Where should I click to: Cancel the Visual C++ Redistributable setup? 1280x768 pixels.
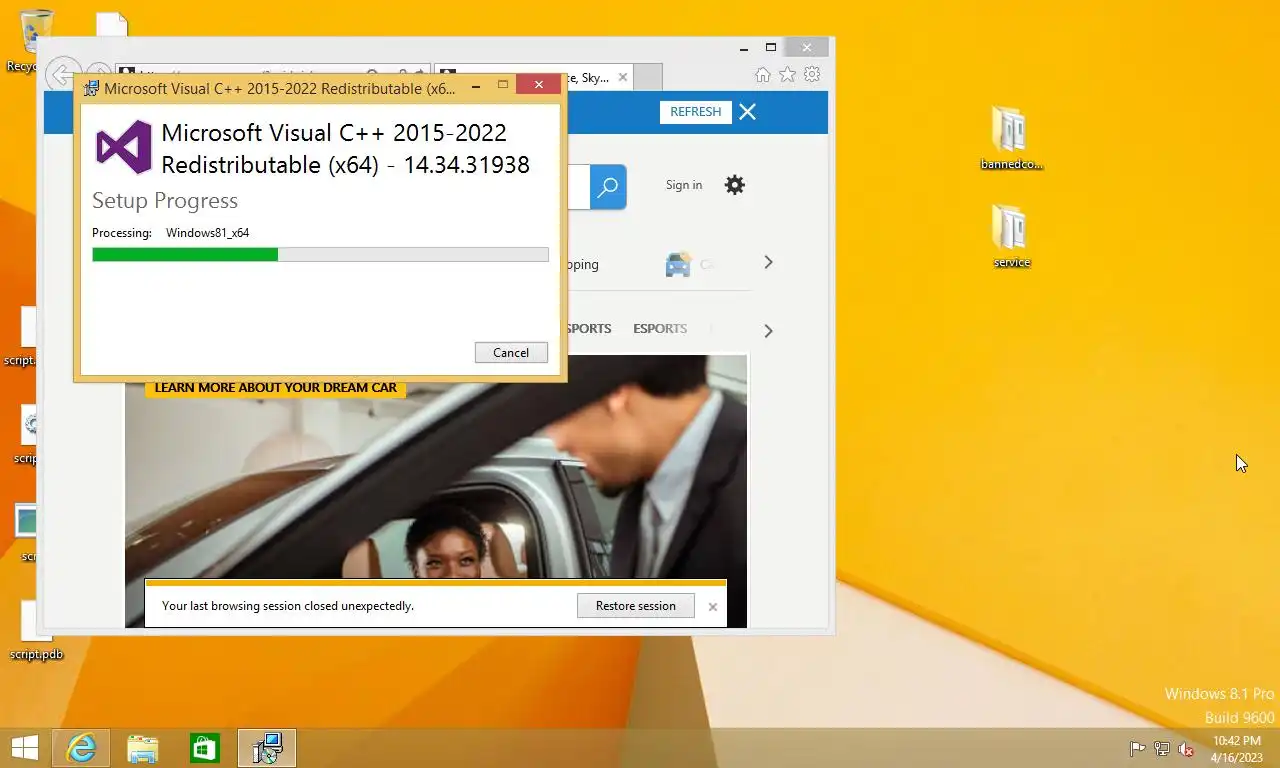point(511,352)
